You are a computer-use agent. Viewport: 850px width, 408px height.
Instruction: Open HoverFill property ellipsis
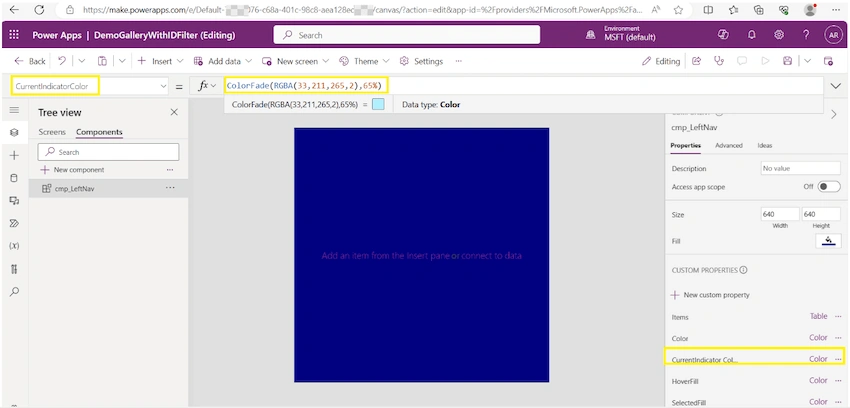[x=839, y=380]
